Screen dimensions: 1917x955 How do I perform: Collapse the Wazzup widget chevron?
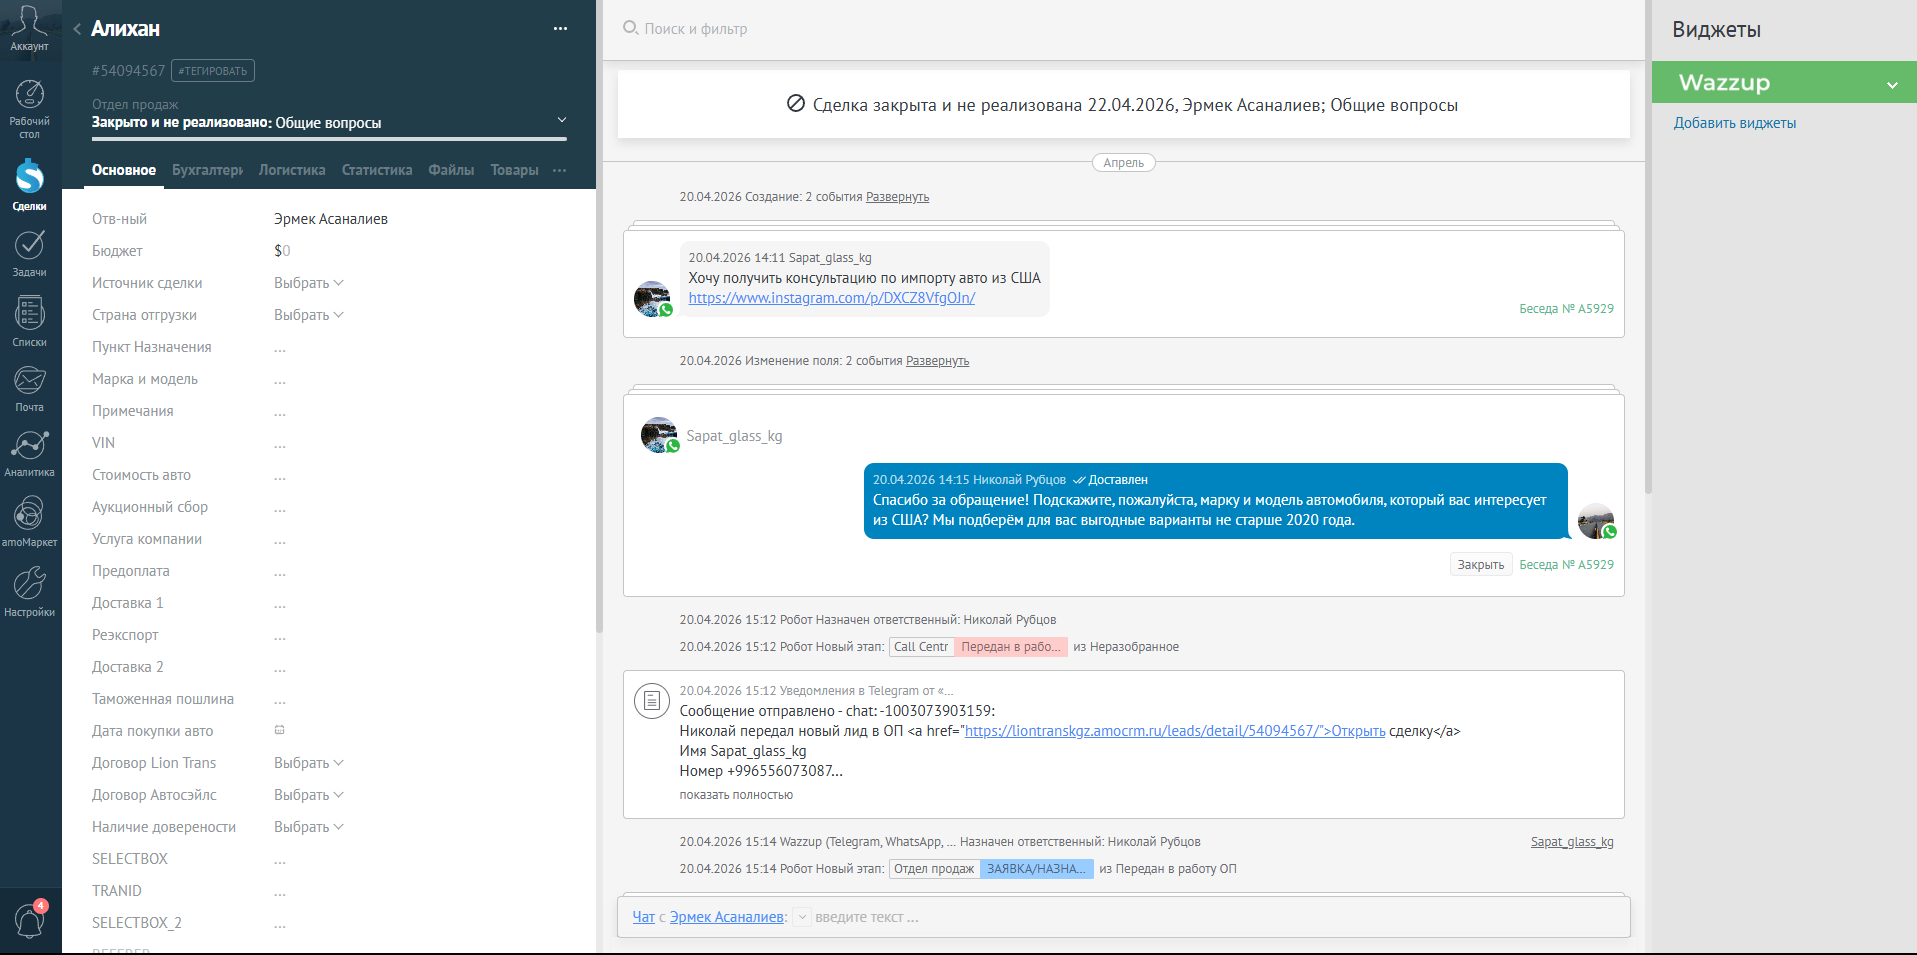[1892, 85]
